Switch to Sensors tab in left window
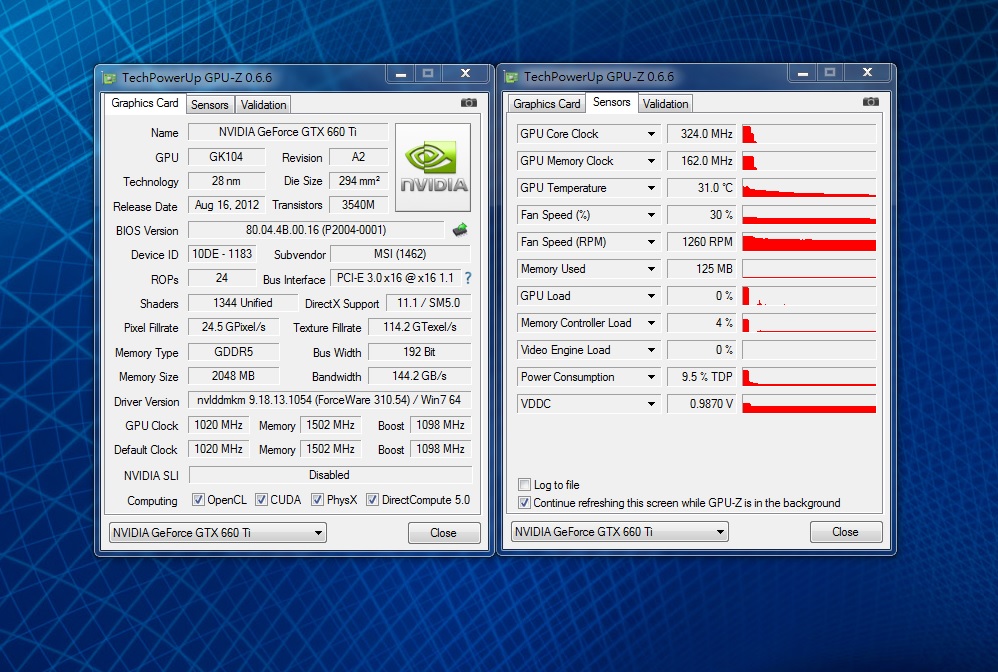 pyautogui.click(x=209, y=105)
